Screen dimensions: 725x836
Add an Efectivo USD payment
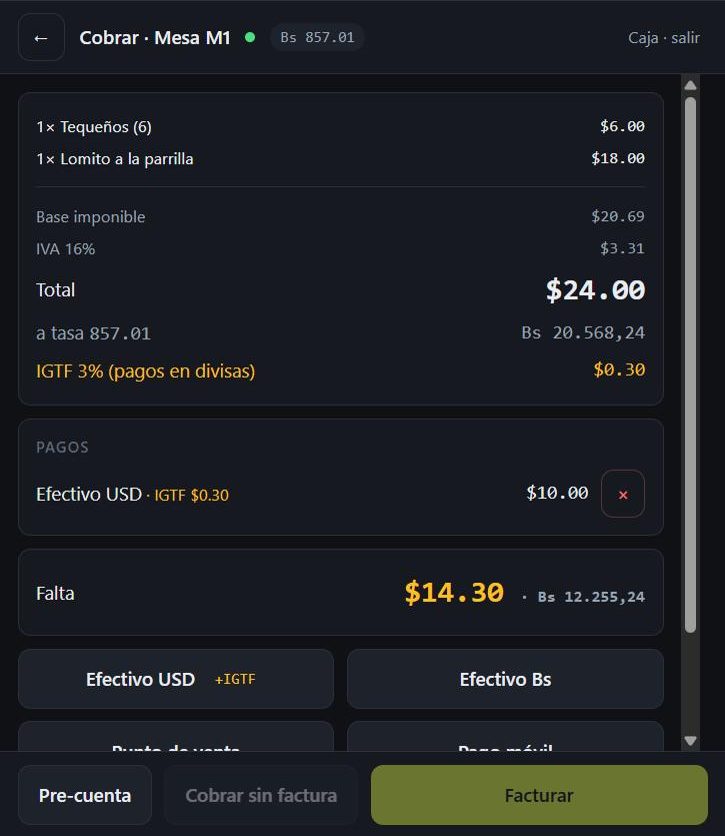coord(176,679)
